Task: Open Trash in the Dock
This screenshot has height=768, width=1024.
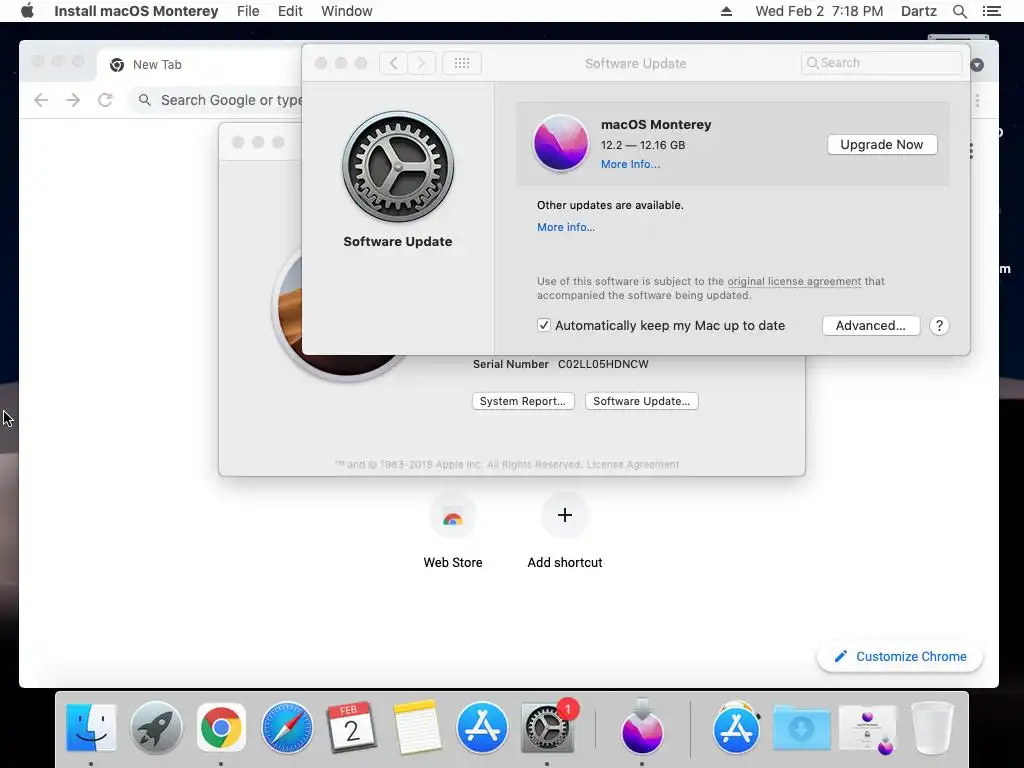Action: click(x=932, y=727)
